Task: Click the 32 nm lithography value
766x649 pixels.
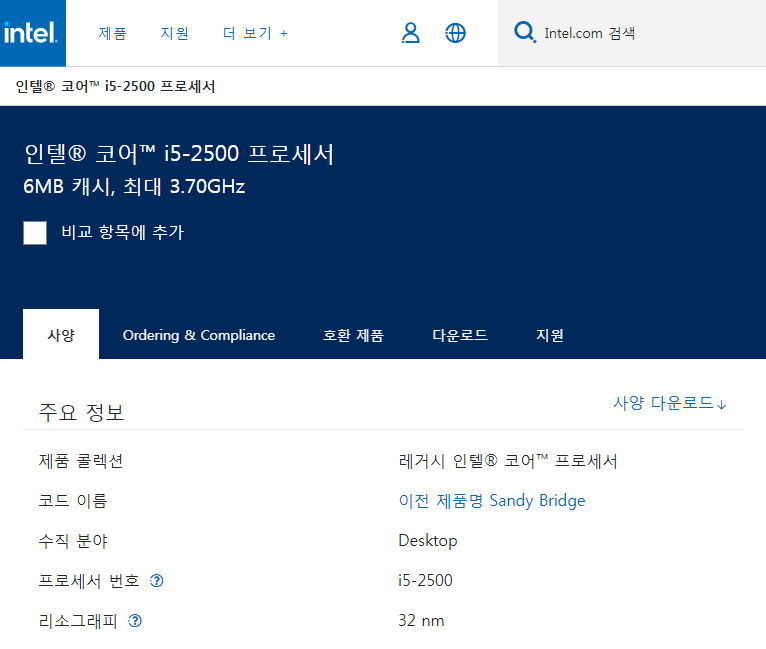Action: (x=421, y=621)
